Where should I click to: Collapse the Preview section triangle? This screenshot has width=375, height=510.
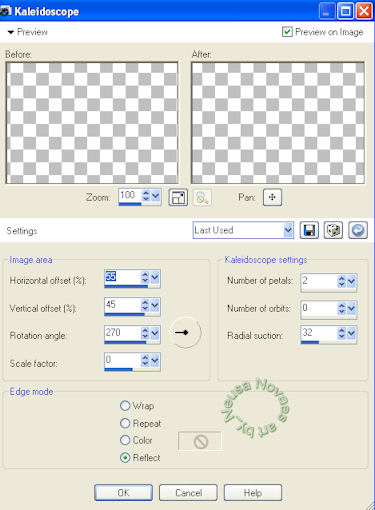(x=11, y=32)
